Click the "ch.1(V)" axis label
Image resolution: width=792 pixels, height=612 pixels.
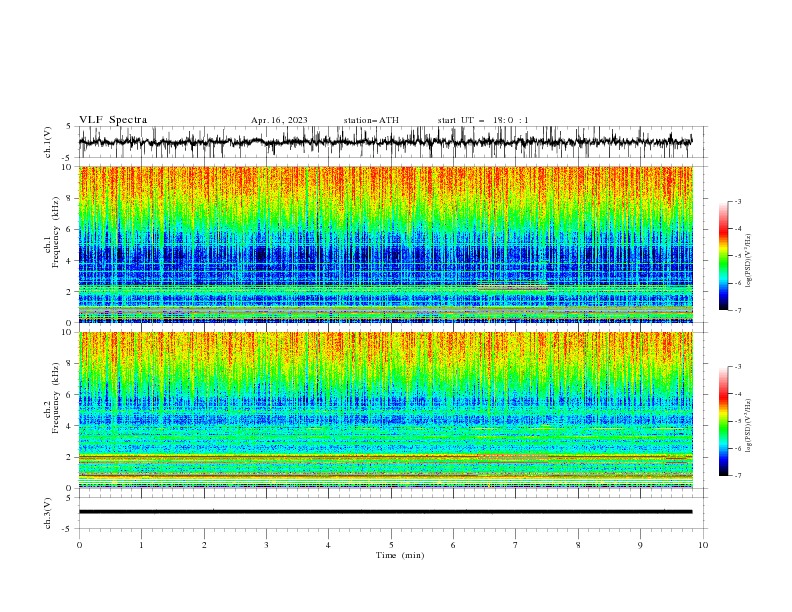tap(48, 142)
